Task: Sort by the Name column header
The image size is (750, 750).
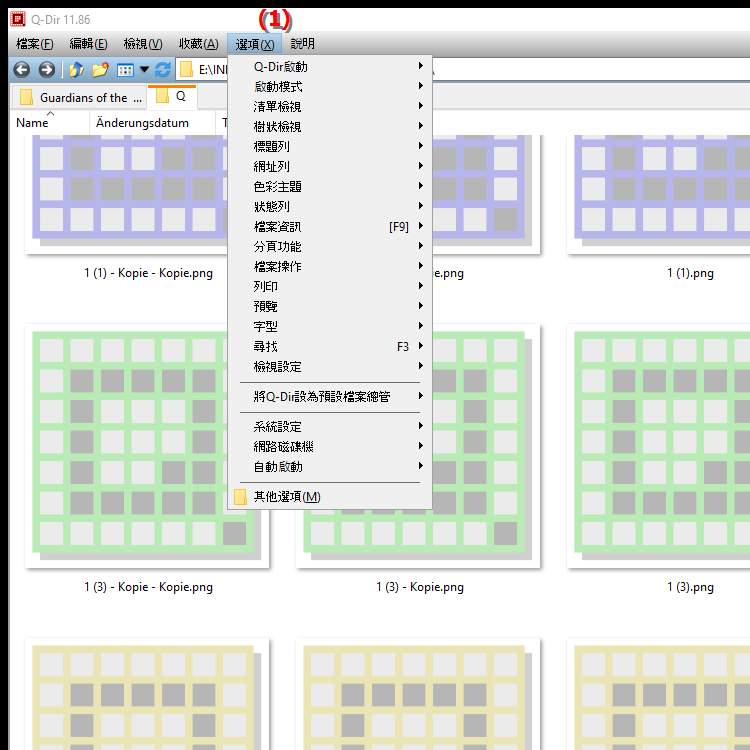Action: click(50, 123)
